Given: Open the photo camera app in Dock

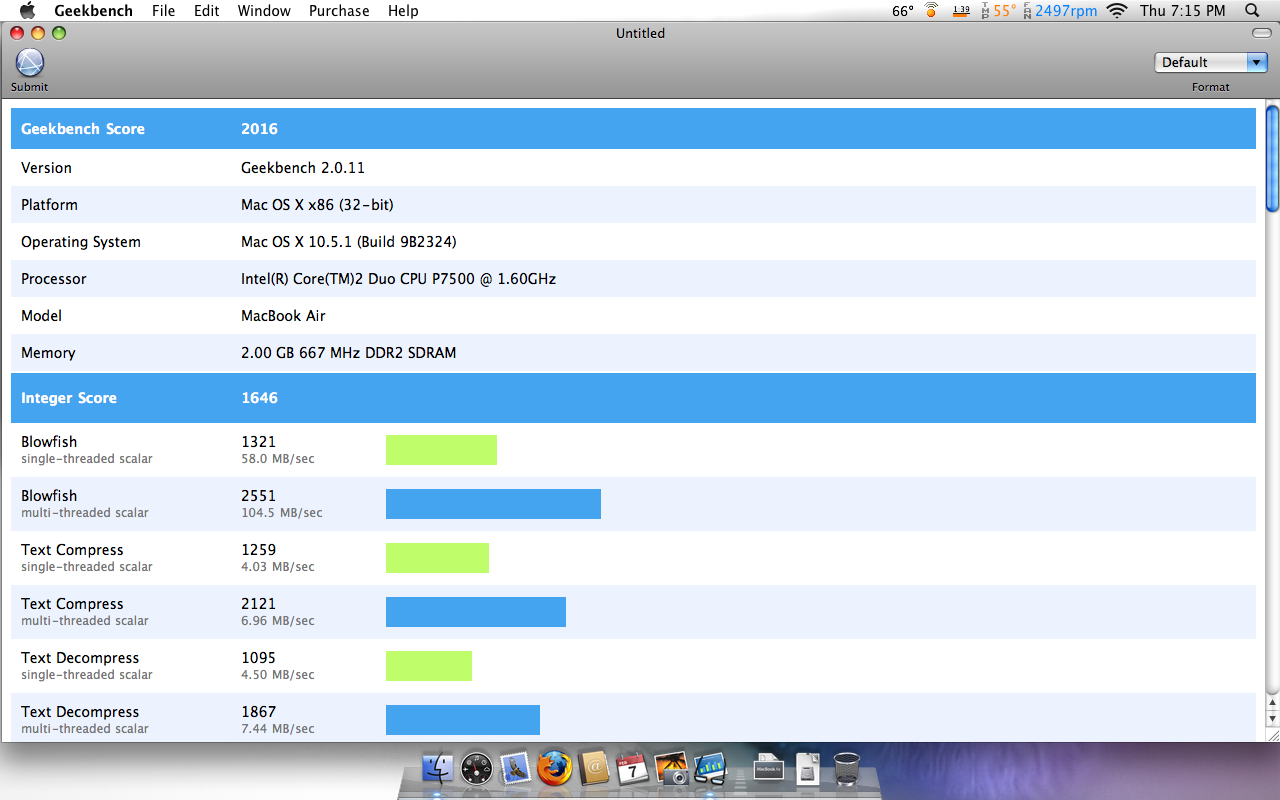Looking at the screenshot, I should coord(670,768).
